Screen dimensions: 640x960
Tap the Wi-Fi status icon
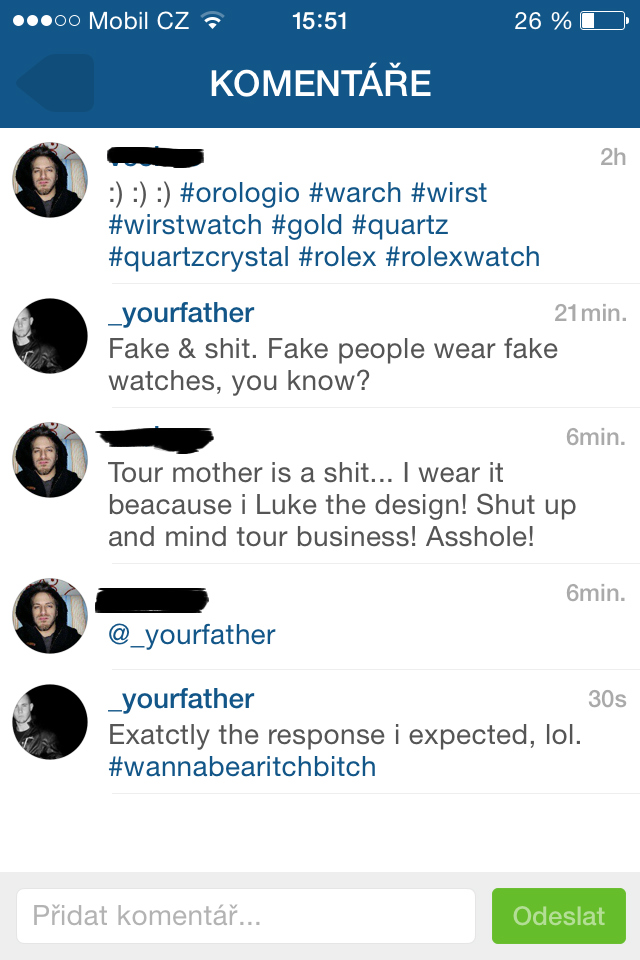point(212,21)
